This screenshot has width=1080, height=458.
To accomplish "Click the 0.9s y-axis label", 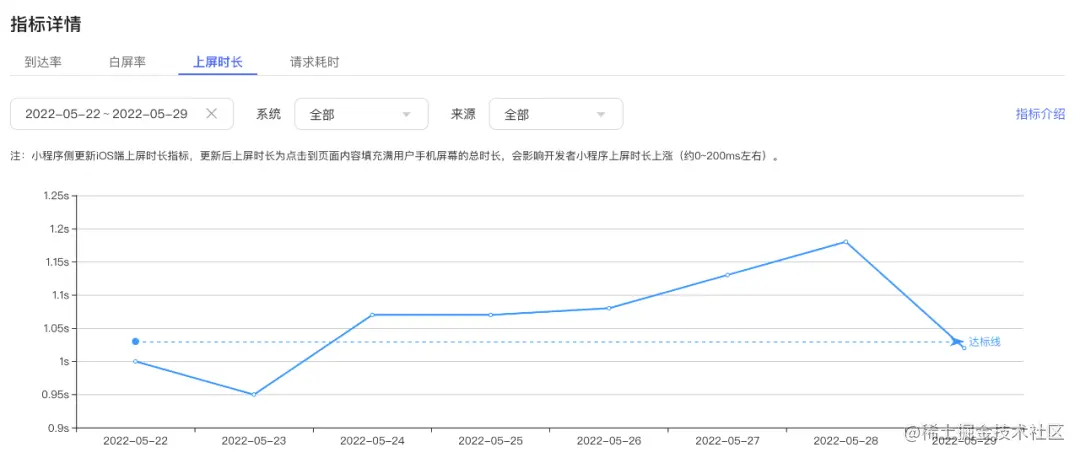I will click(59, 428).
